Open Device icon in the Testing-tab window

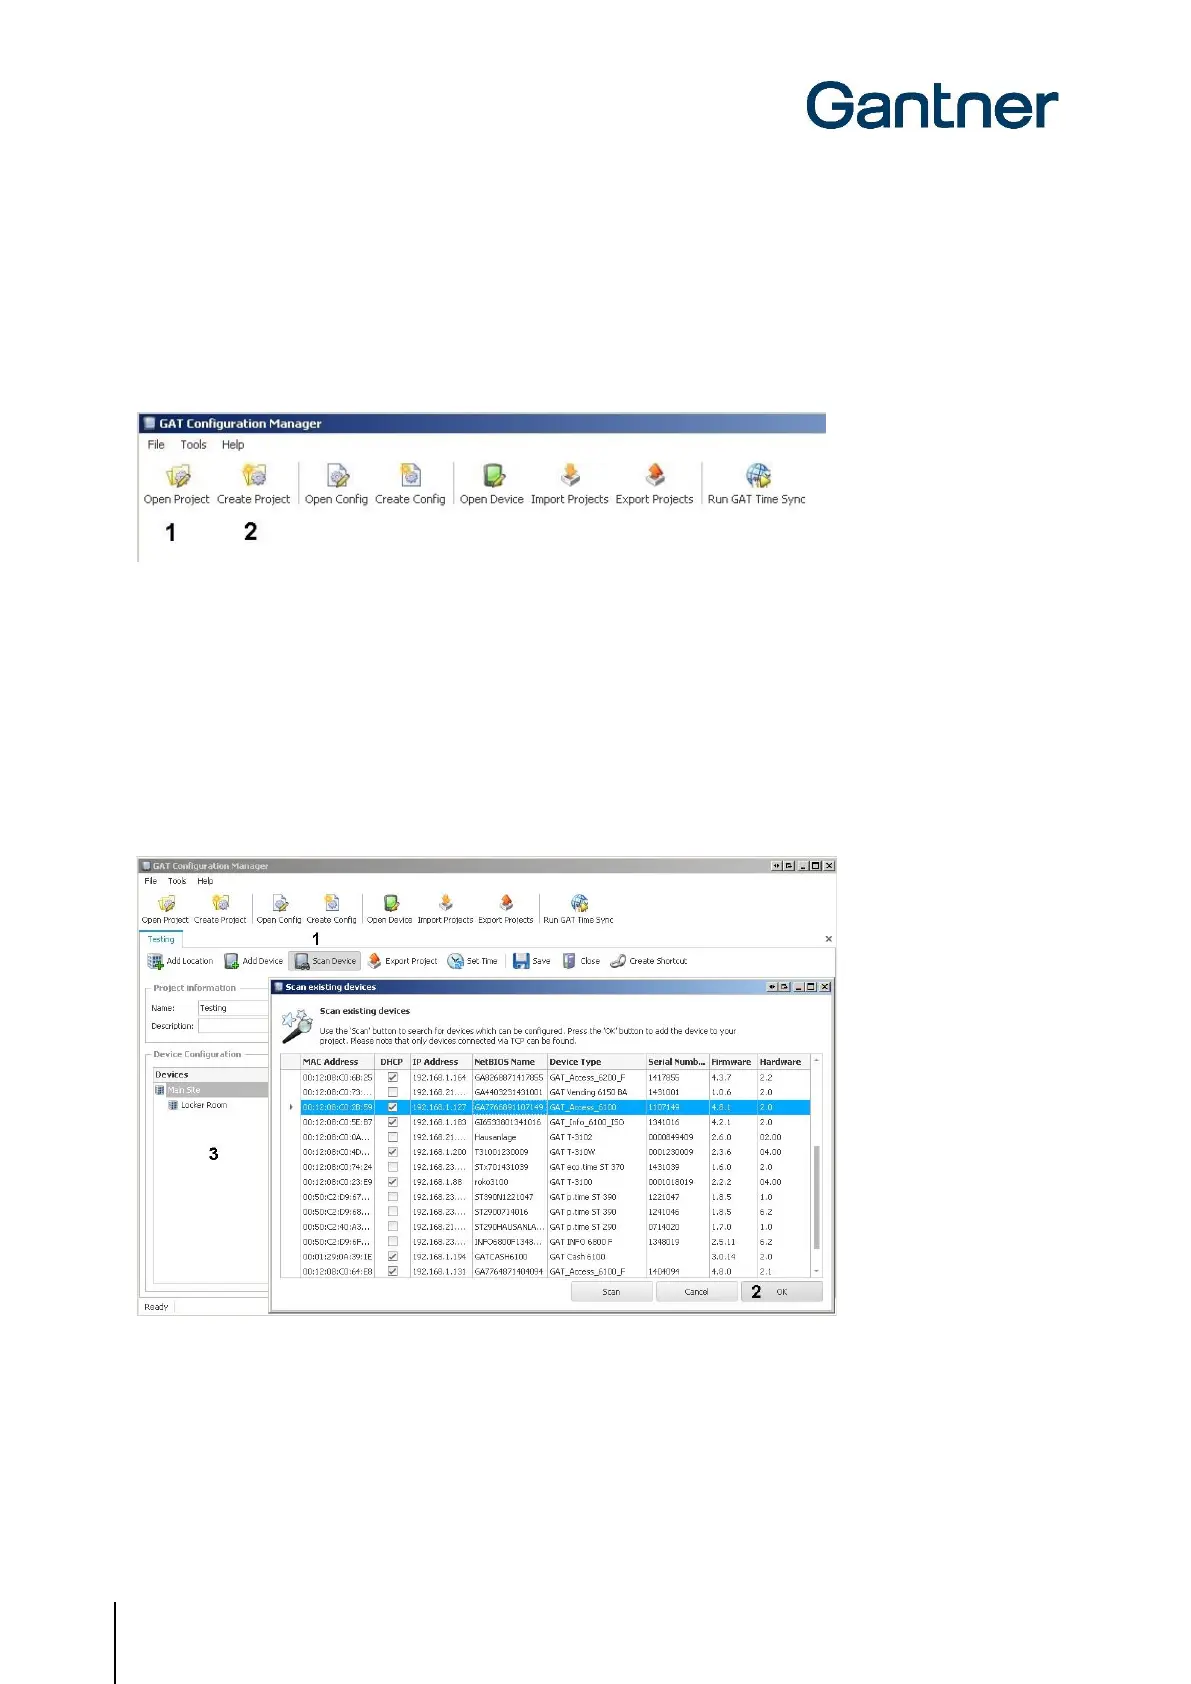pos(391,903)
